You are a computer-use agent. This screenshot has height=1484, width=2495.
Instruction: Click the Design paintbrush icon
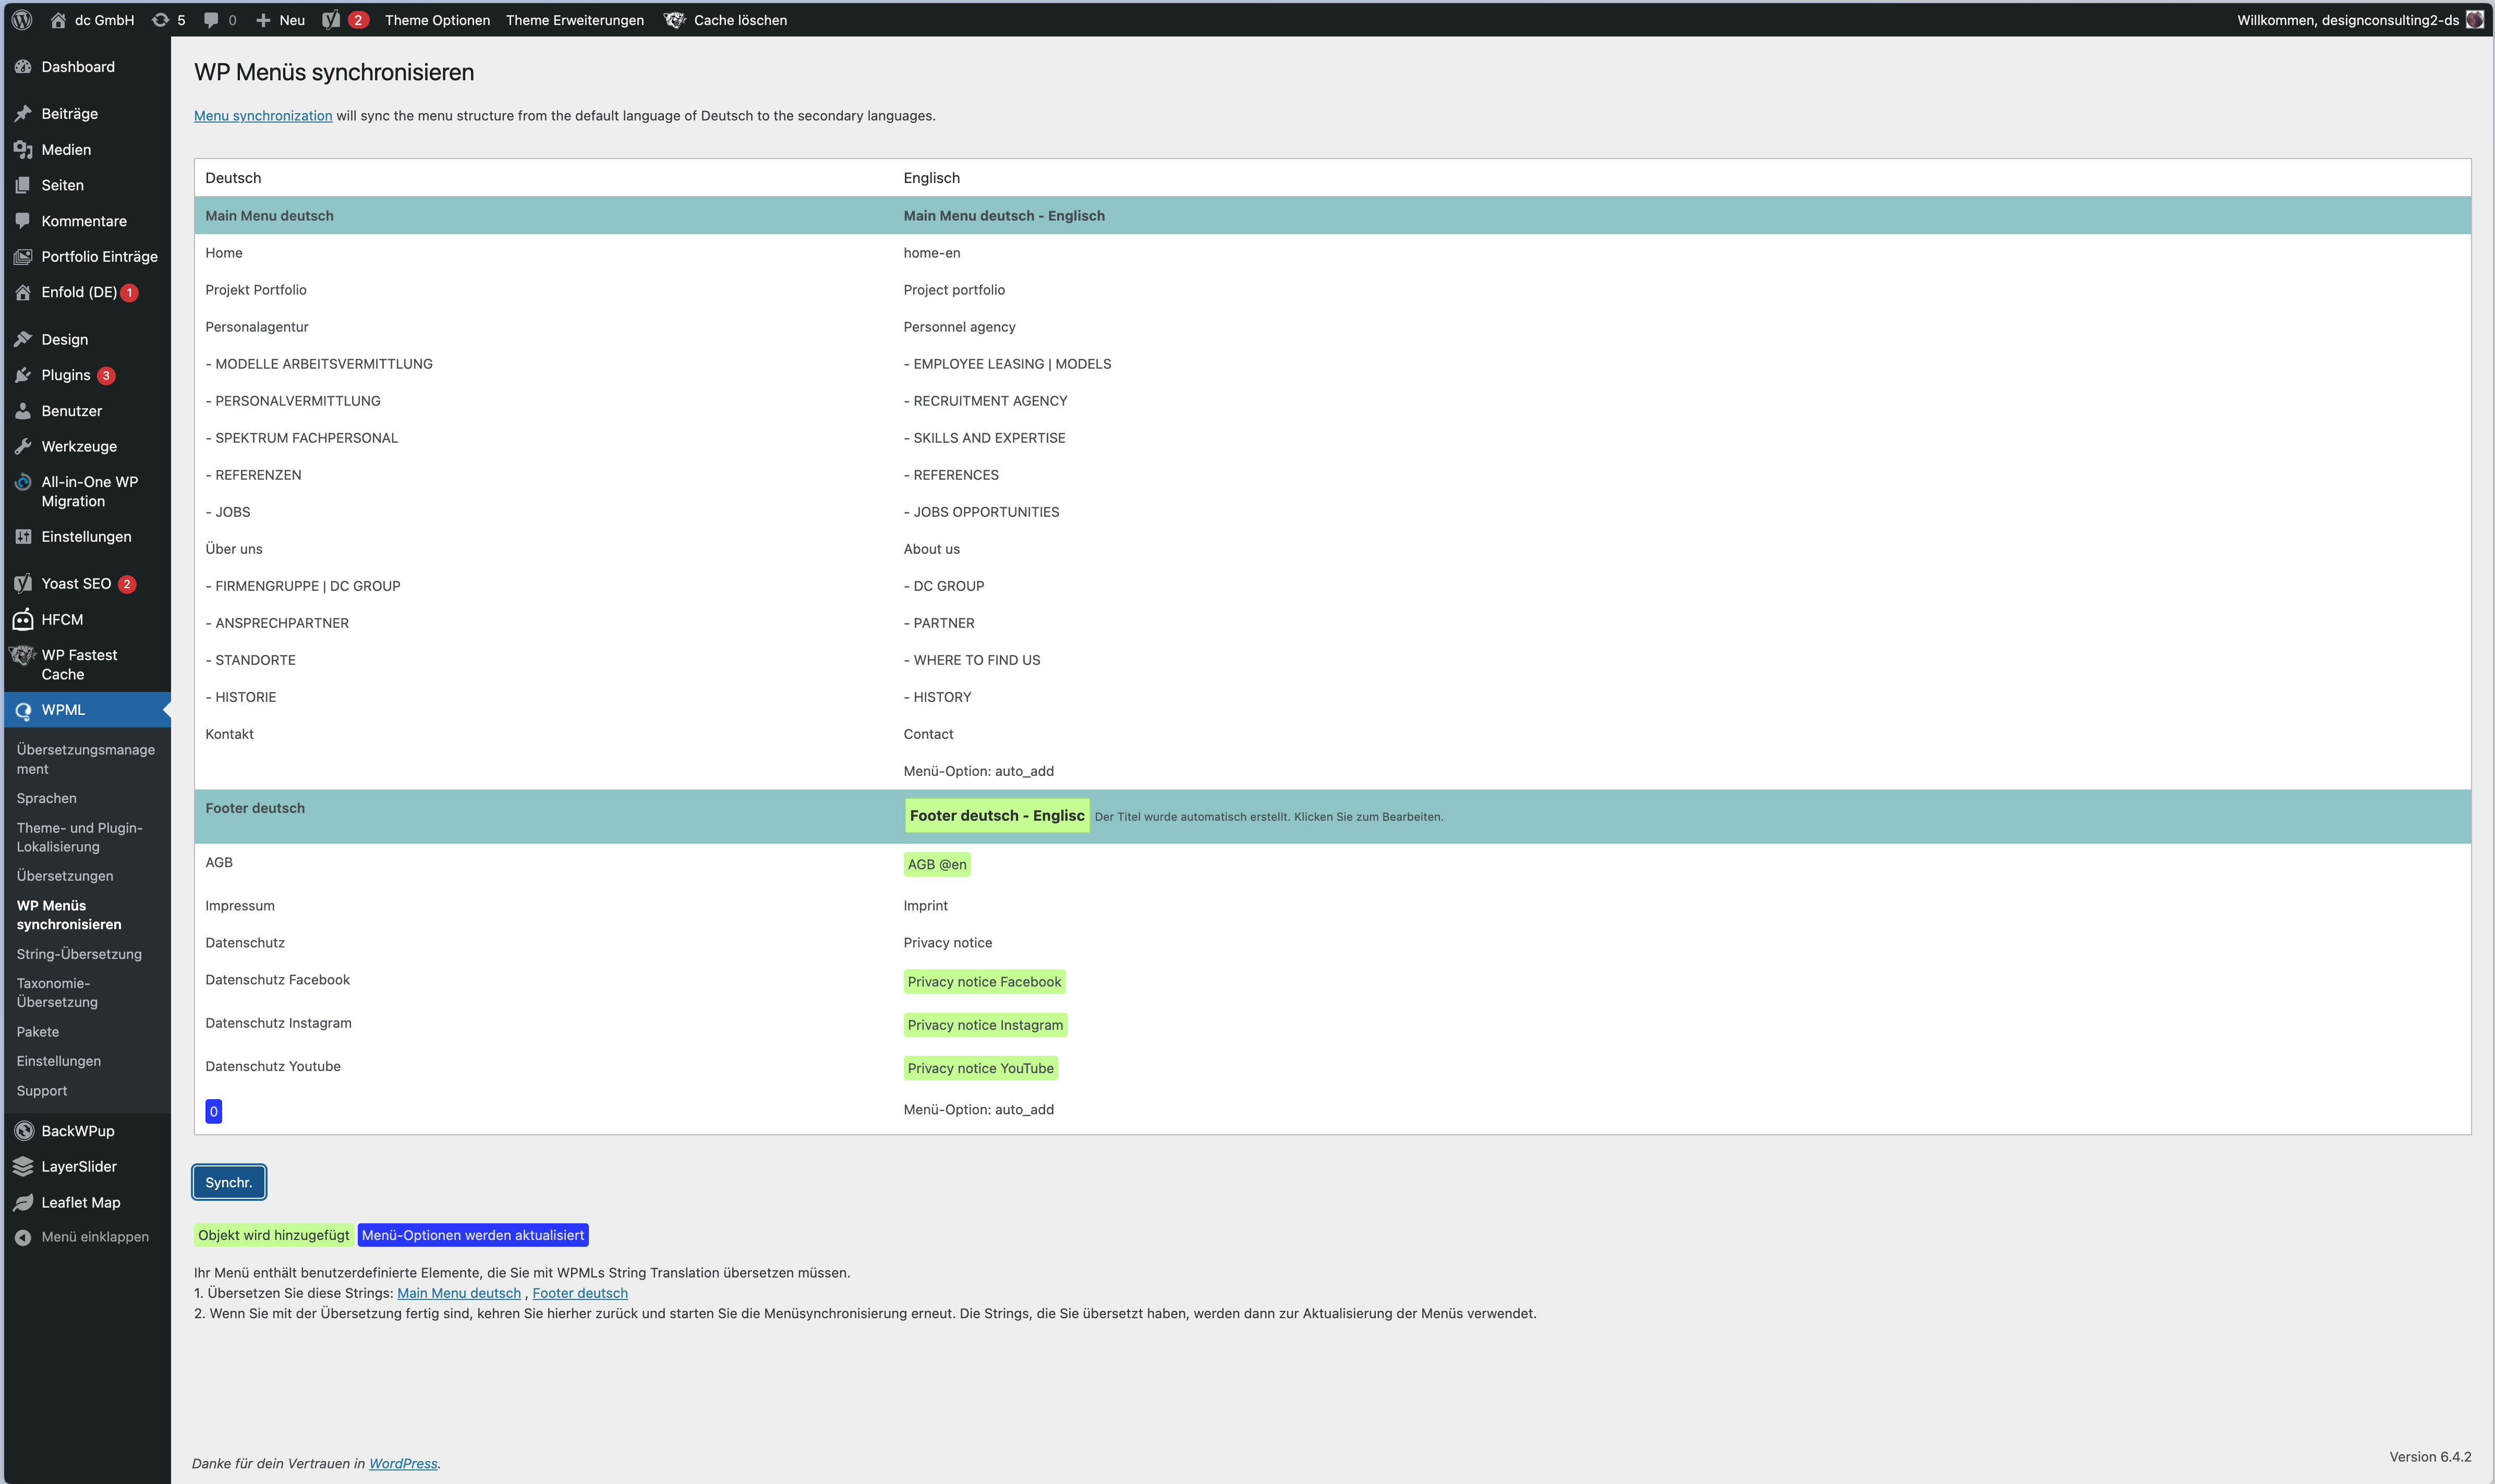tap(23, 340)
